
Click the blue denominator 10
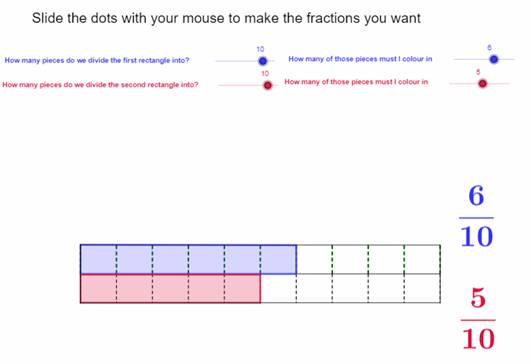tap(477, 237)
